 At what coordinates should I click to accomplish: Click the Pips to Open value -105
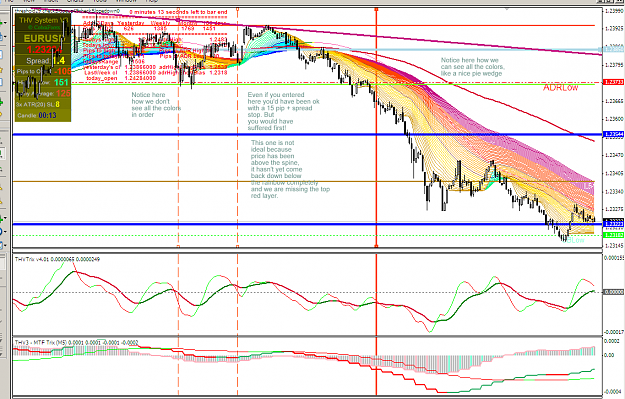[63, 71]
